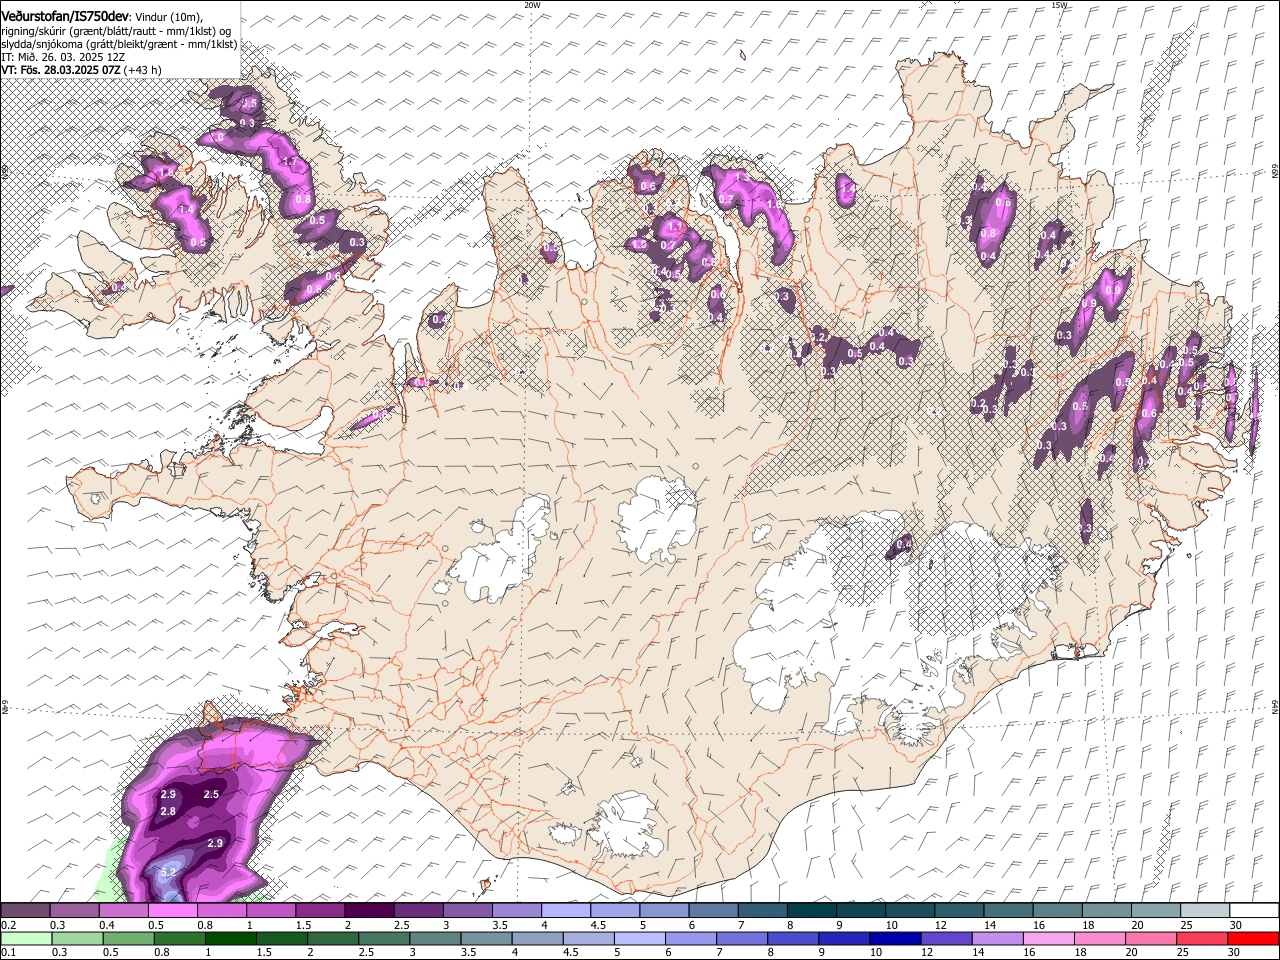This screenshot has height=960, width=1280.
Task: Click the 2.8 precipitation value on map
Action: tap(168, 811)
